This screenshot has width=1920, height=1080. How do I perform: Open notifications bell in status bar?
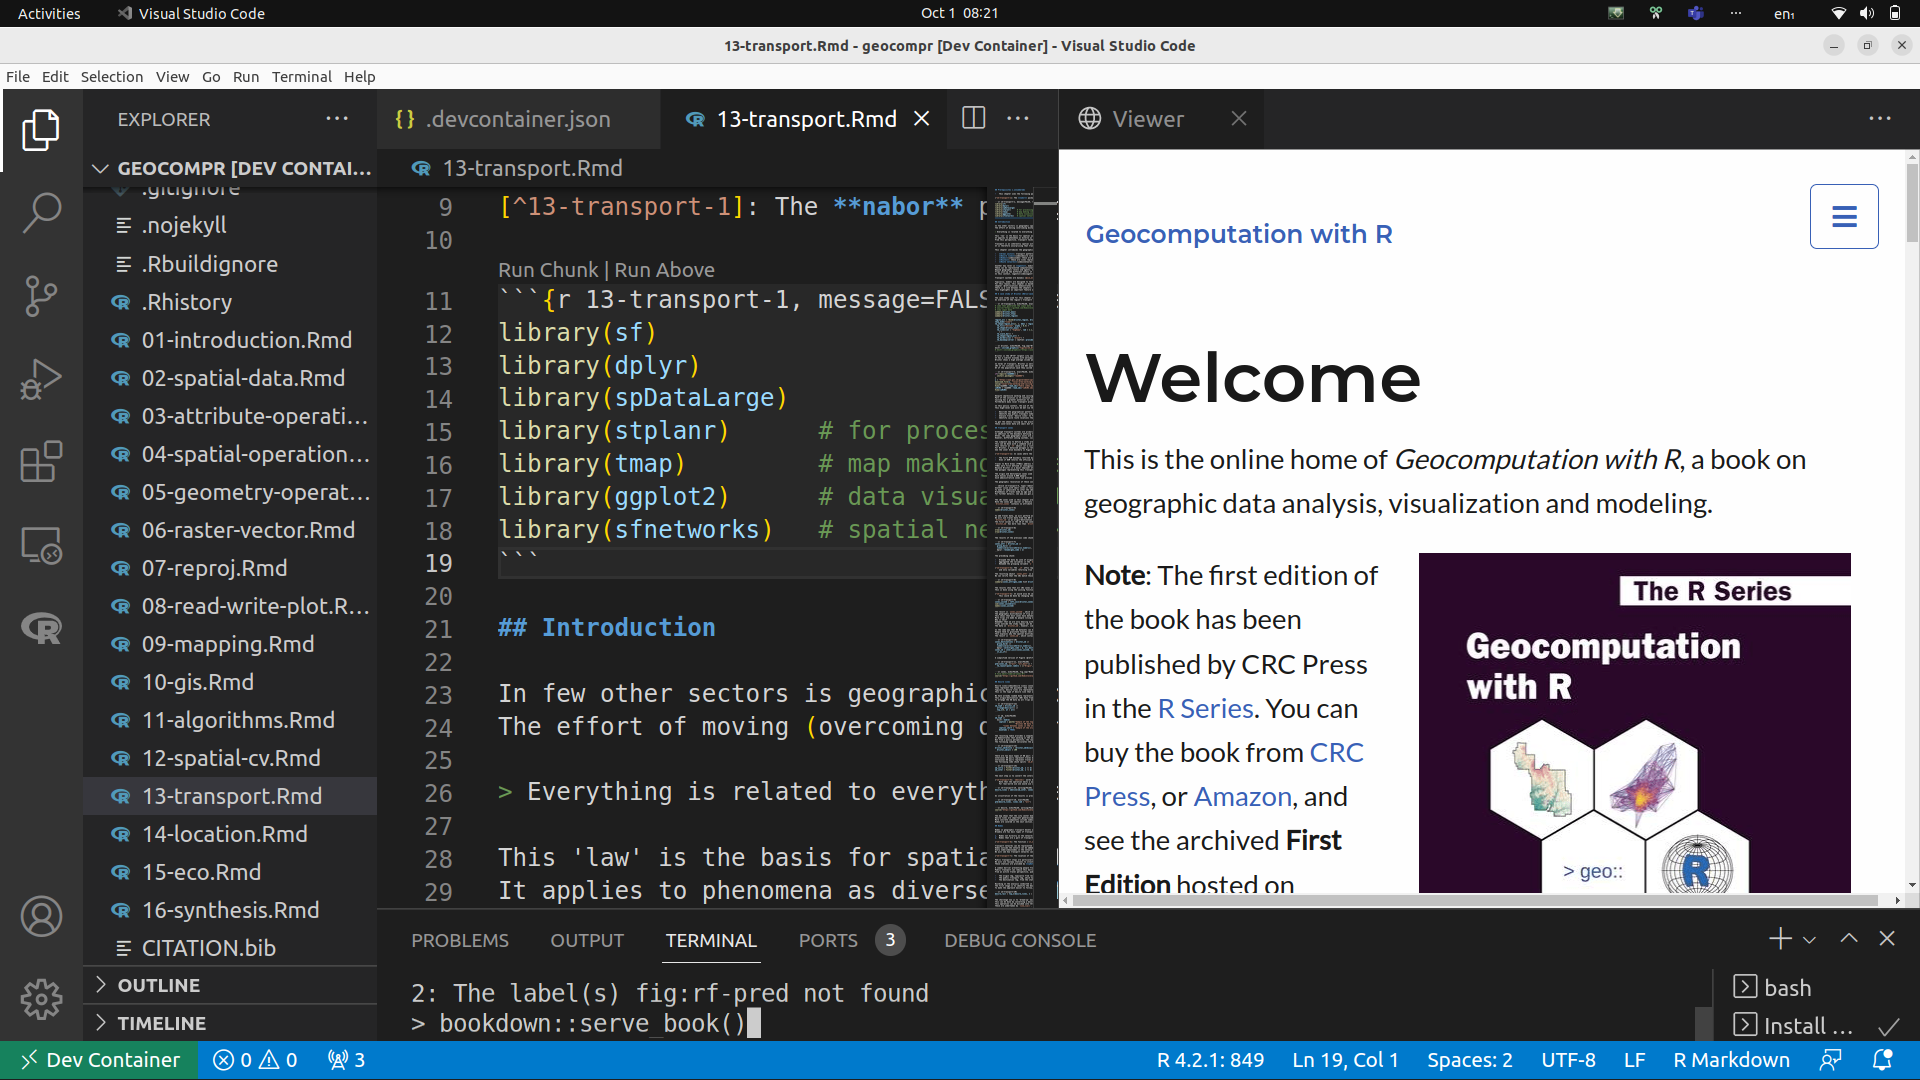(1882, 1060)
